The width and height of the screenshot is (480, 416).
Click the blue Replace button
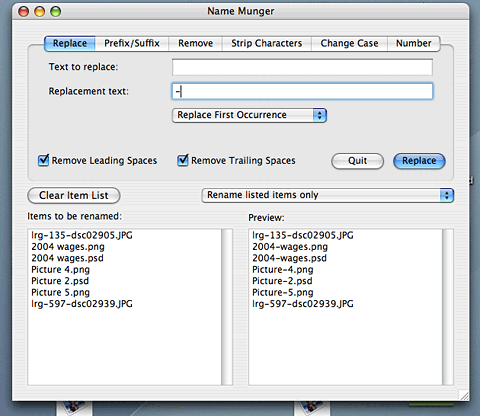click(x=419, y=161)
